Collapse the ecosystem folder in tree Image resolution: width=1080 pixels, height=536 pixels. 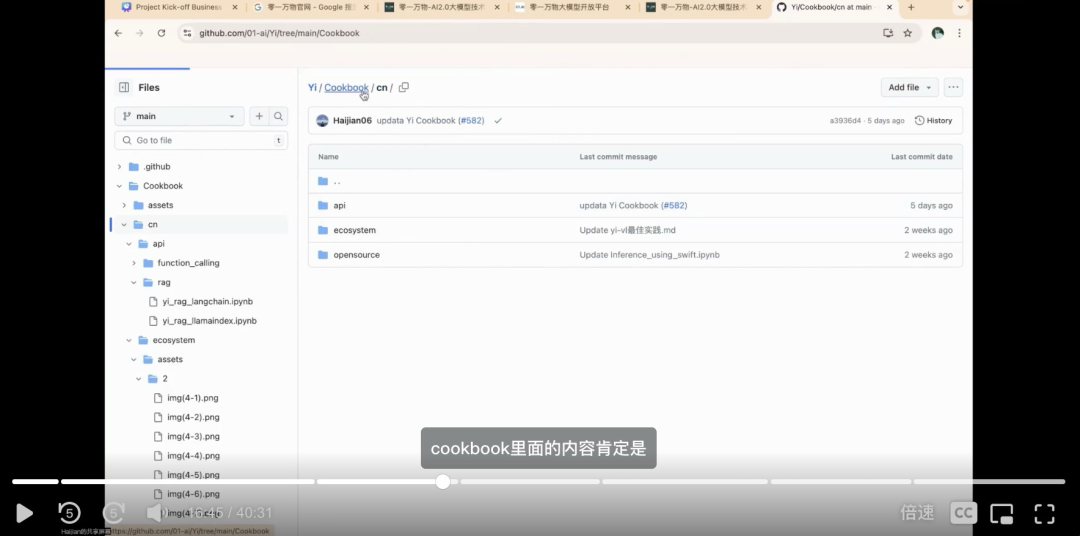click(129, 340)
